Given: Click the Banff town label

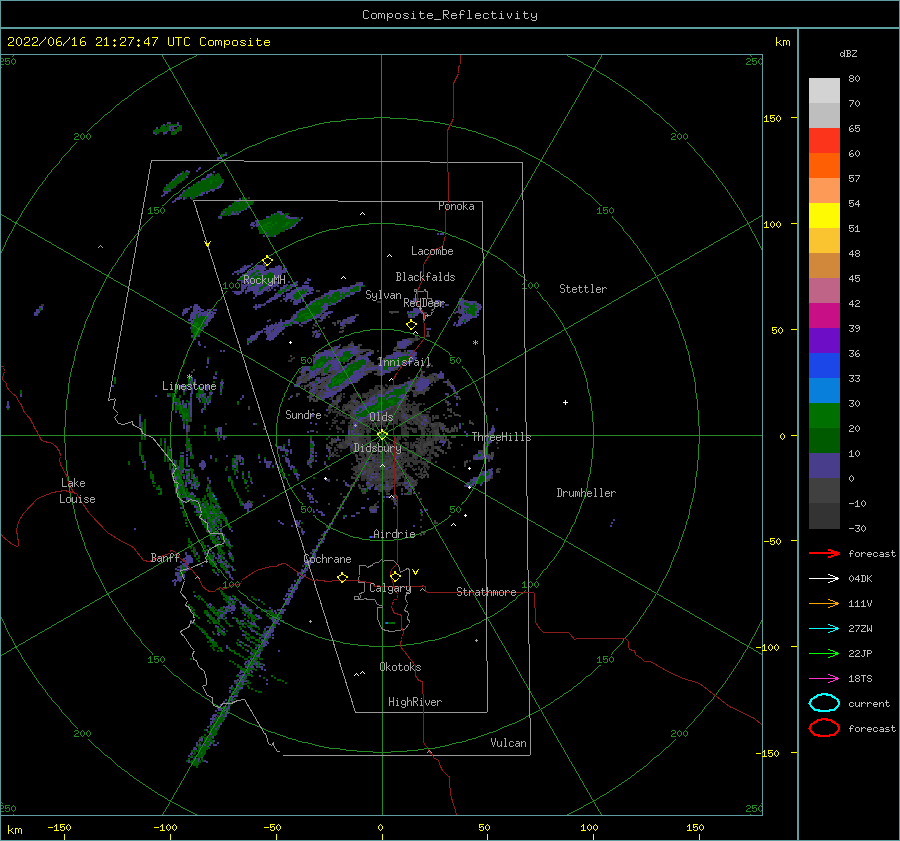Looking at the screenshot, I should coord(165,557).
